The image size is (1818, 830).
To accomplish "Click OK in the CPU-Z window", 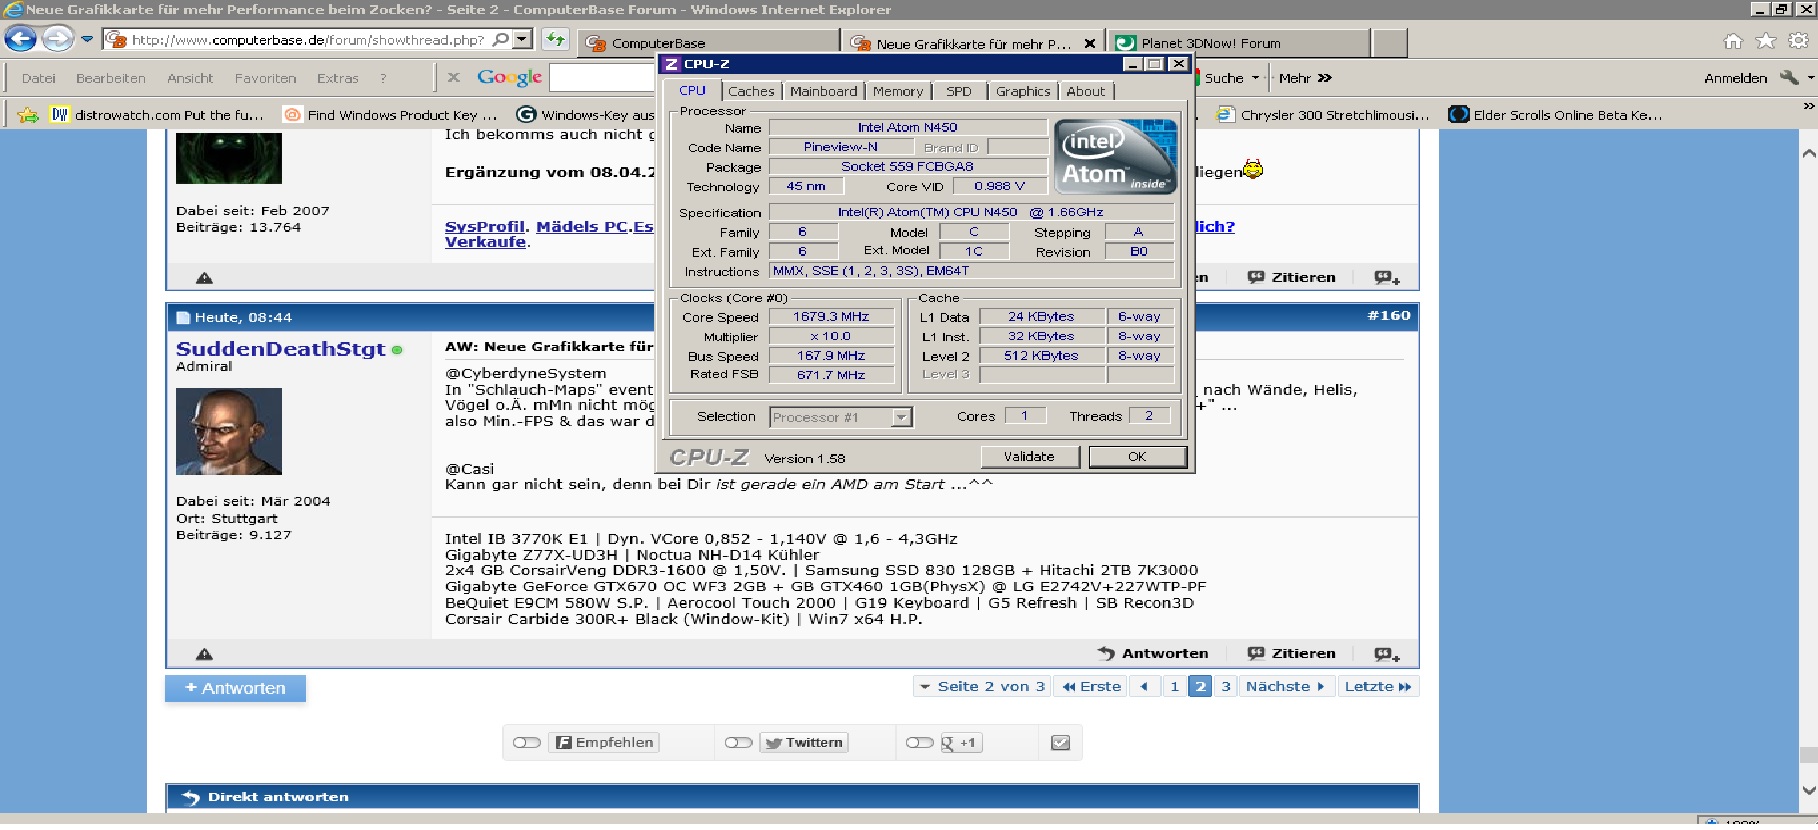I will coord(1137,456).
